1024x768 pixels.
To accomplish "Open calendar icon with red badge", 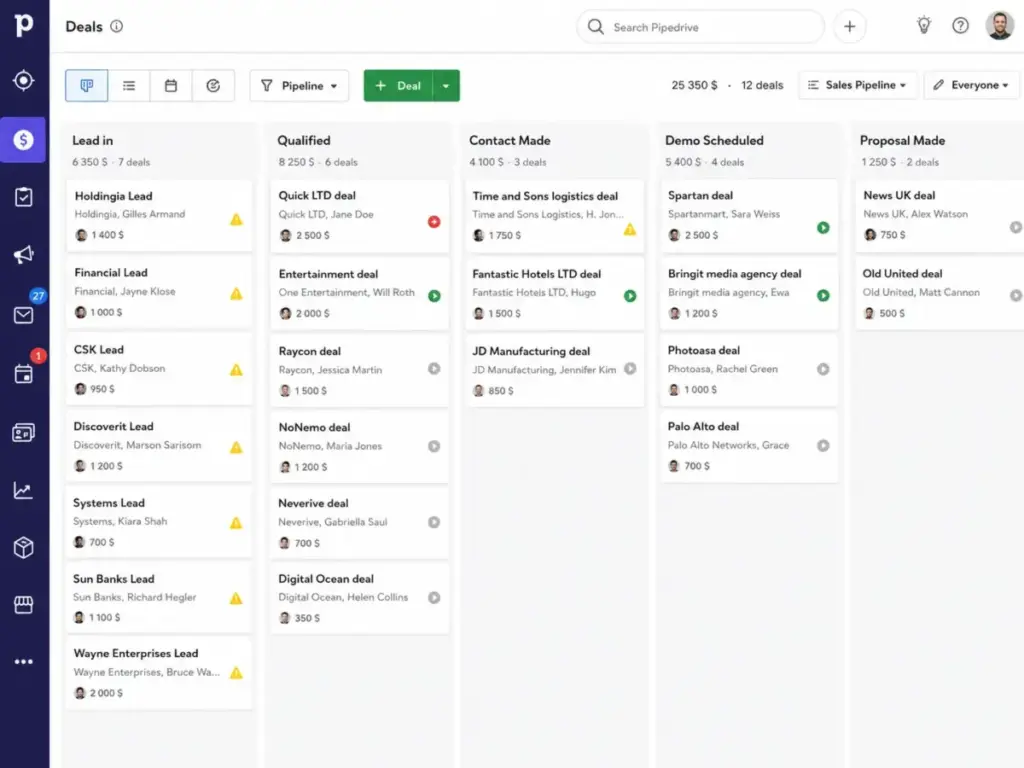I will click(24, 374).
